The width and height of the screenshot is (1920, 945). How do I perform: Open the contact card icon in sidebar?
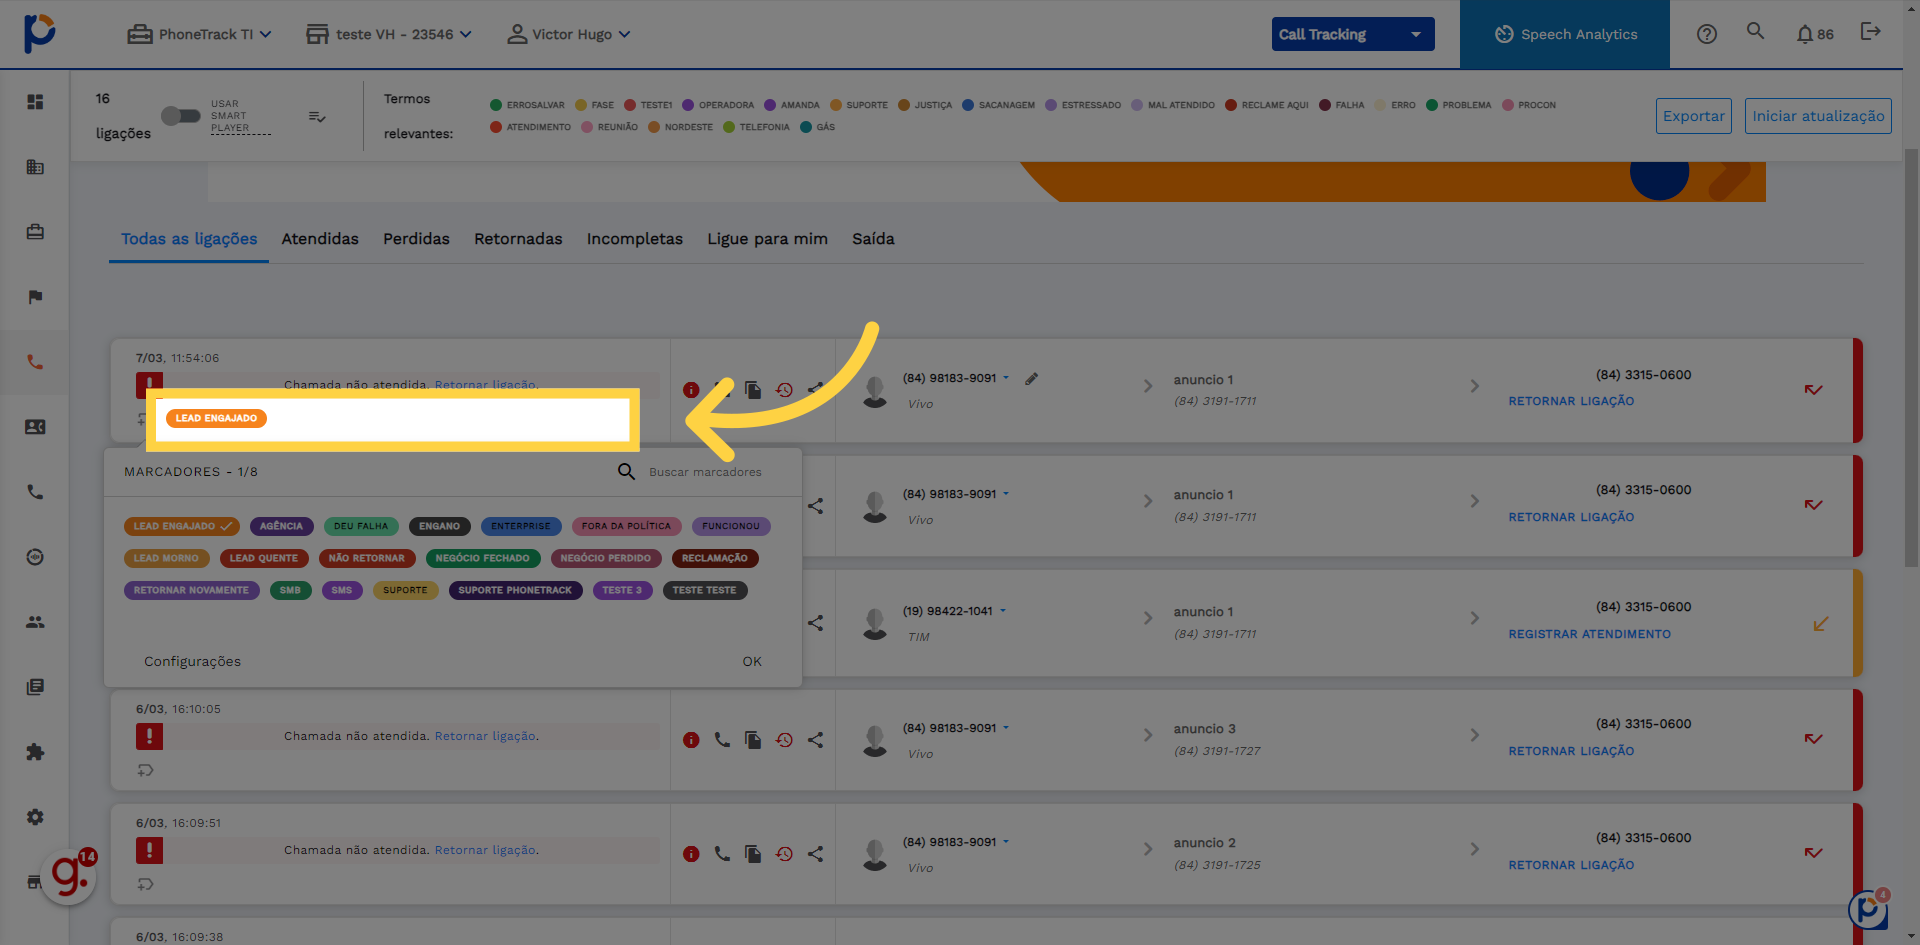tap(35, 427)
